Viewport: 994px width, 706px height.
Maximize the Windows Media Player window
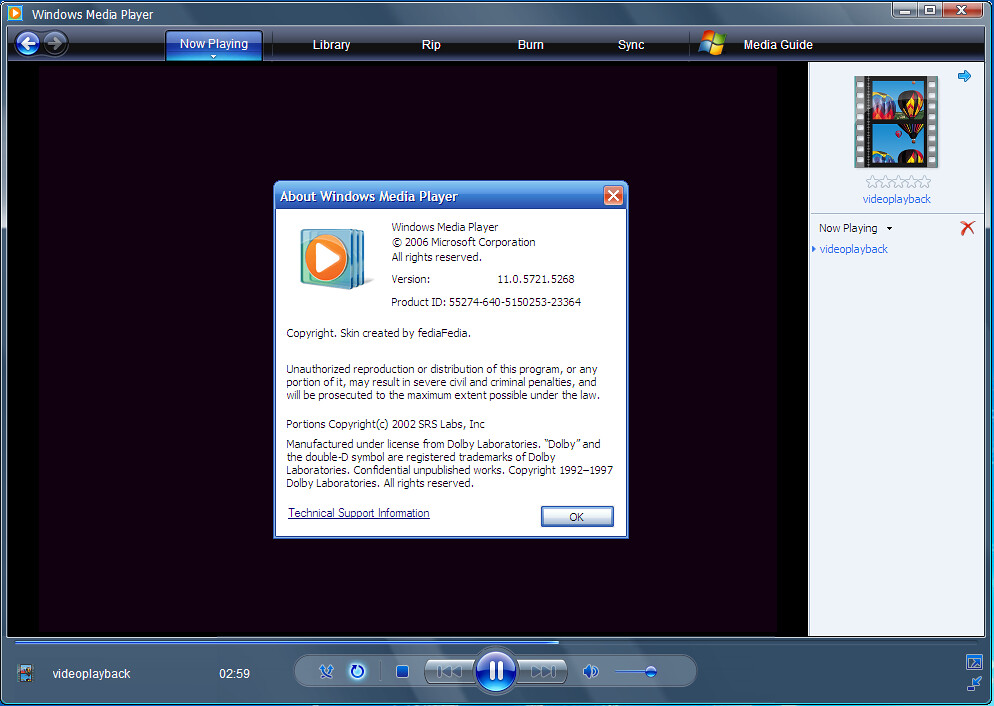929,11
